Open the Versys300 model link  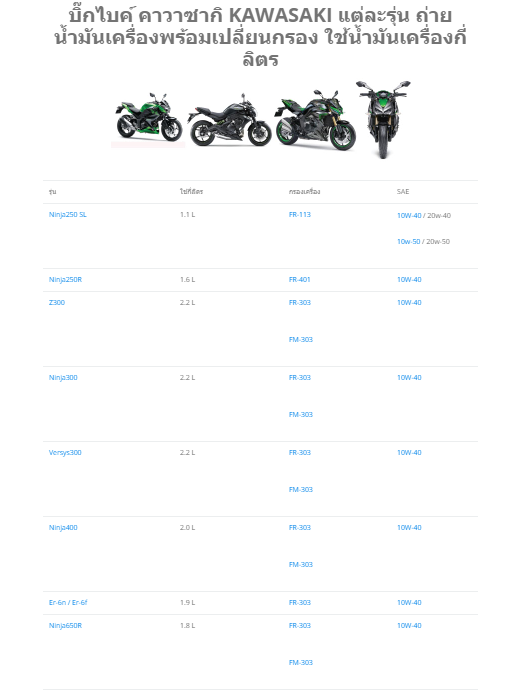click(x=65, y=452)
